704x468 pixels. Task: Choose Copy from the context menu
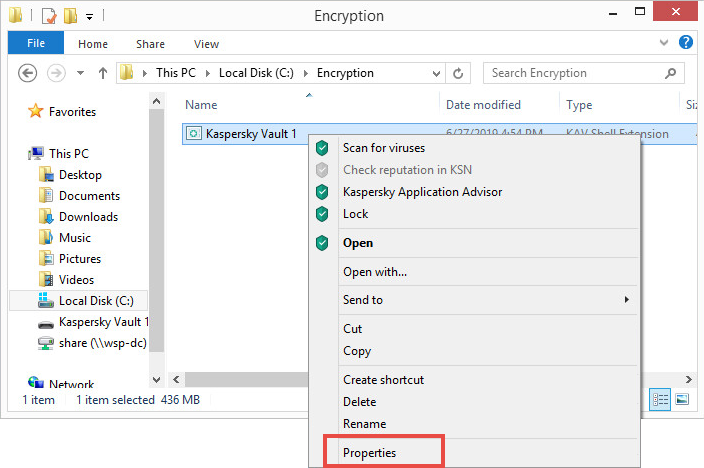474,351
